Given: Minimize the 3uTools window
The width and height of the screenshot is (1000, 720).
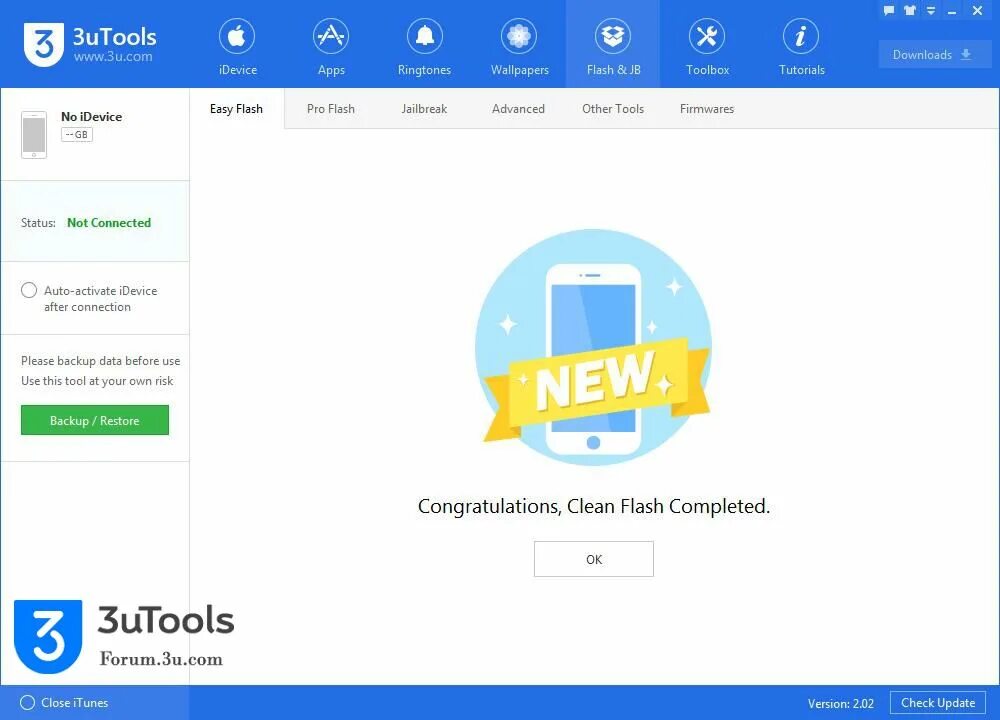Looking at the screenshot, I should point(952,11).
